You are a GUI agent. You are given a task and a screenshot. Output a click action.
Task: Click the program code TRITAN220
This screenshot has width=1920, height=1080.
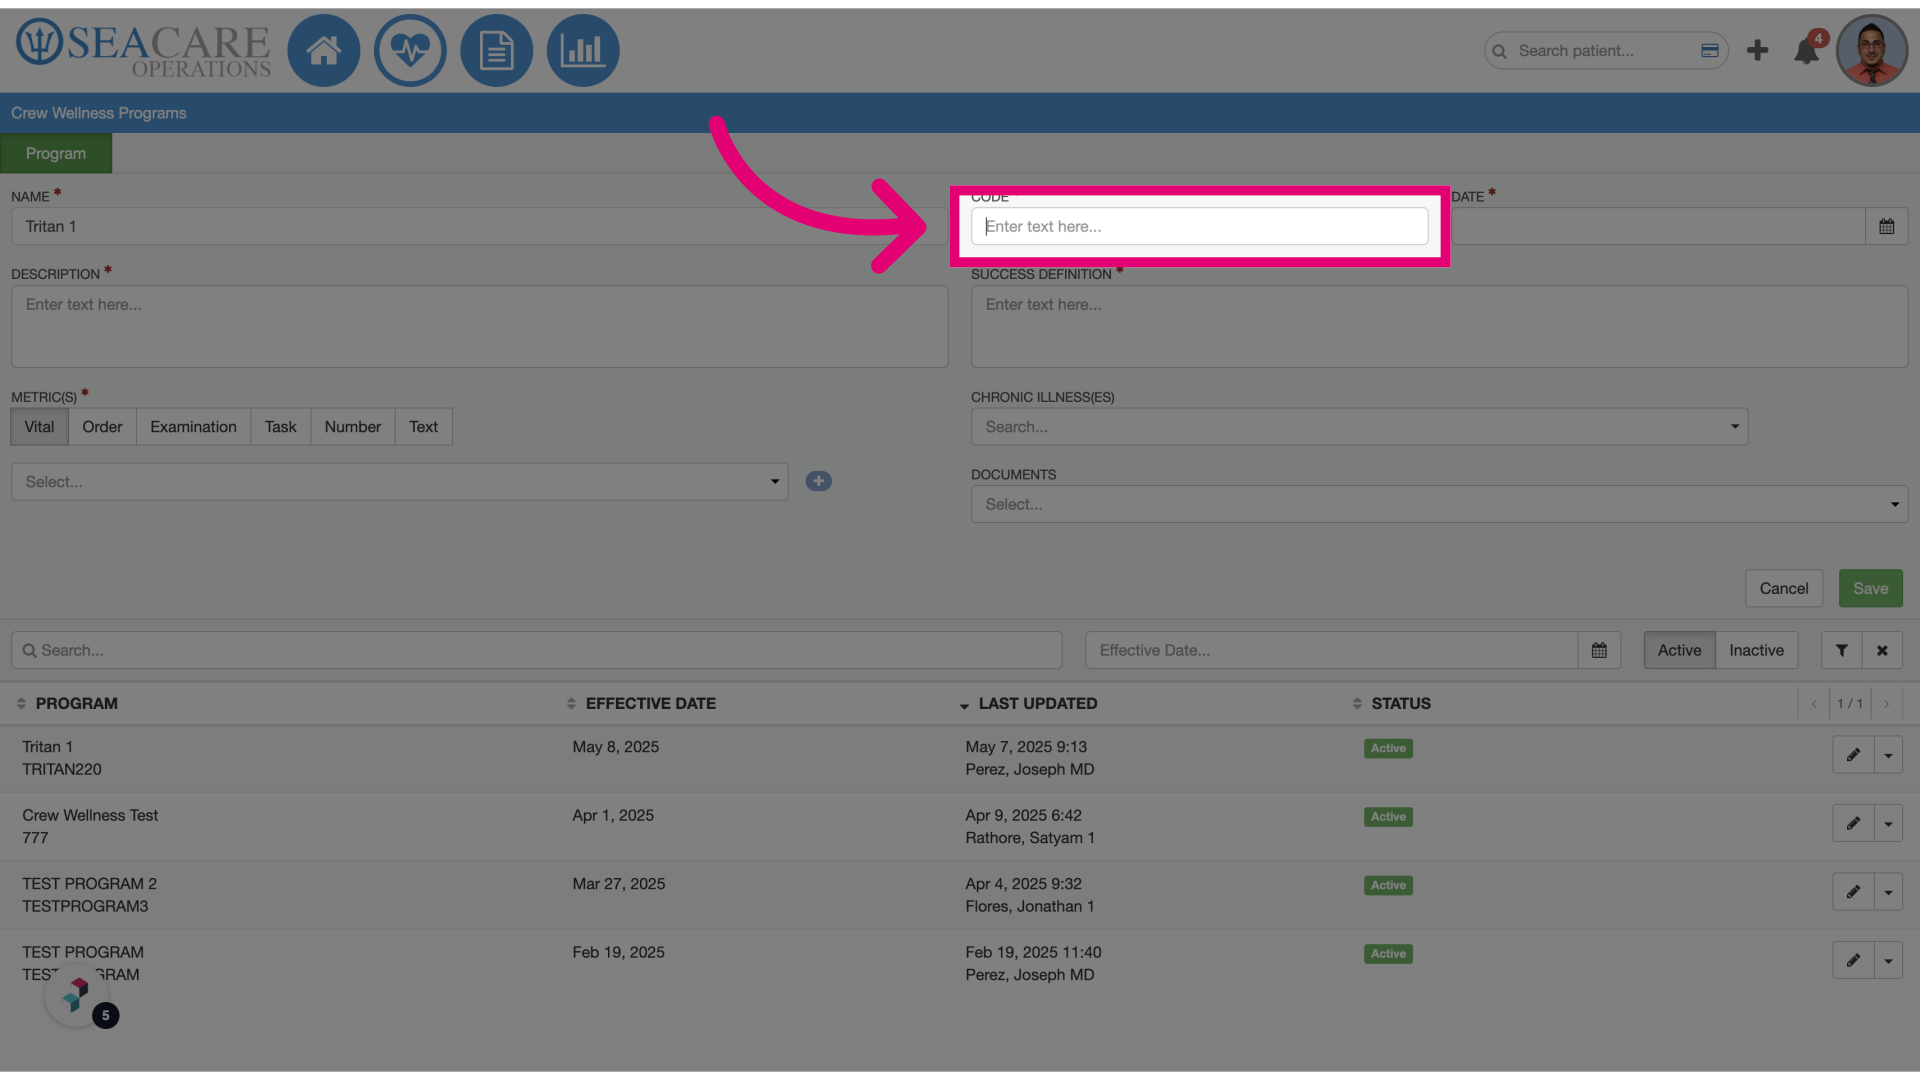[x=62, y=770]
